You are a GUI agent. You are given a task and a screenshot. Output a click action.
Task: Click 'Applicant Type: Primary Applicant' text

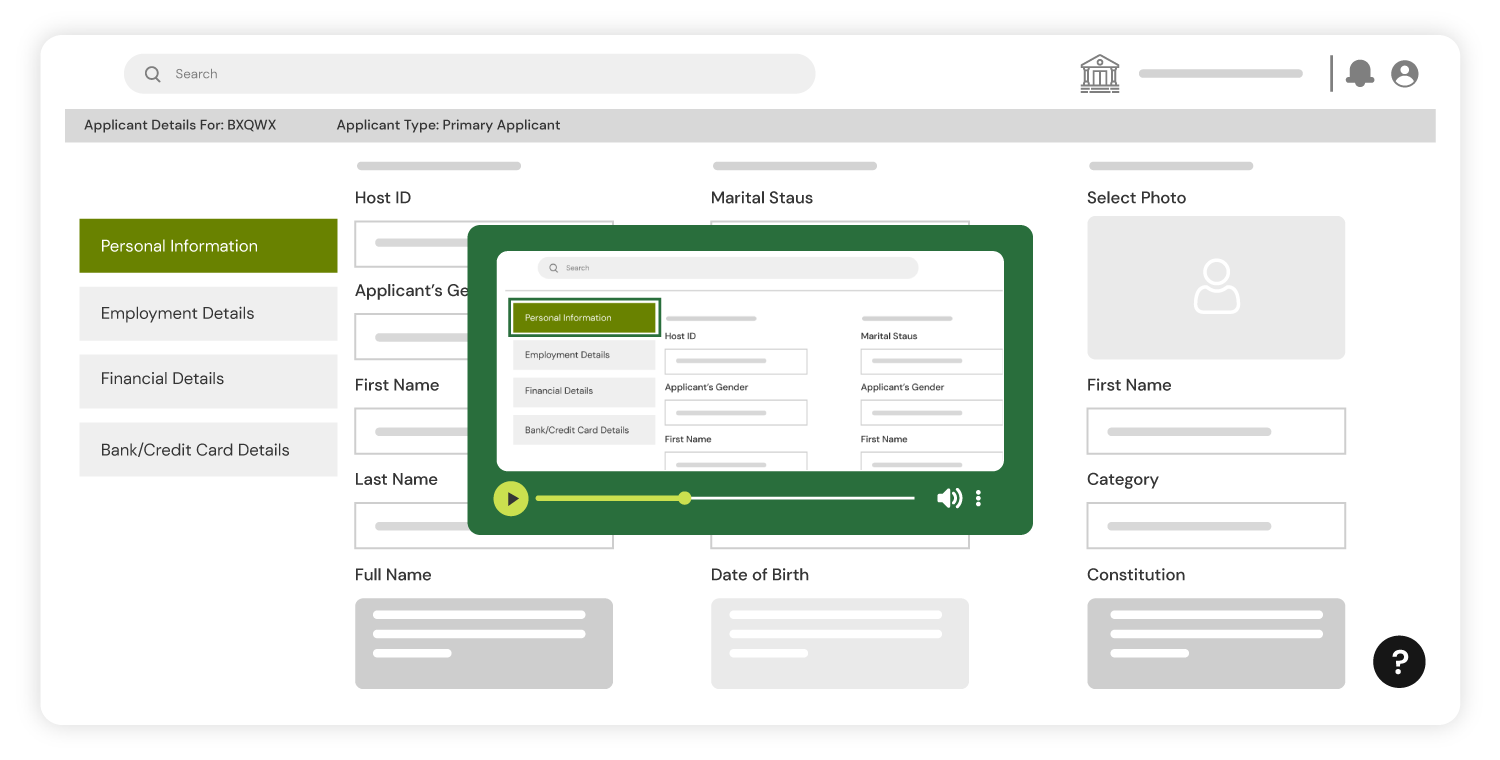(x=448, y=125)
